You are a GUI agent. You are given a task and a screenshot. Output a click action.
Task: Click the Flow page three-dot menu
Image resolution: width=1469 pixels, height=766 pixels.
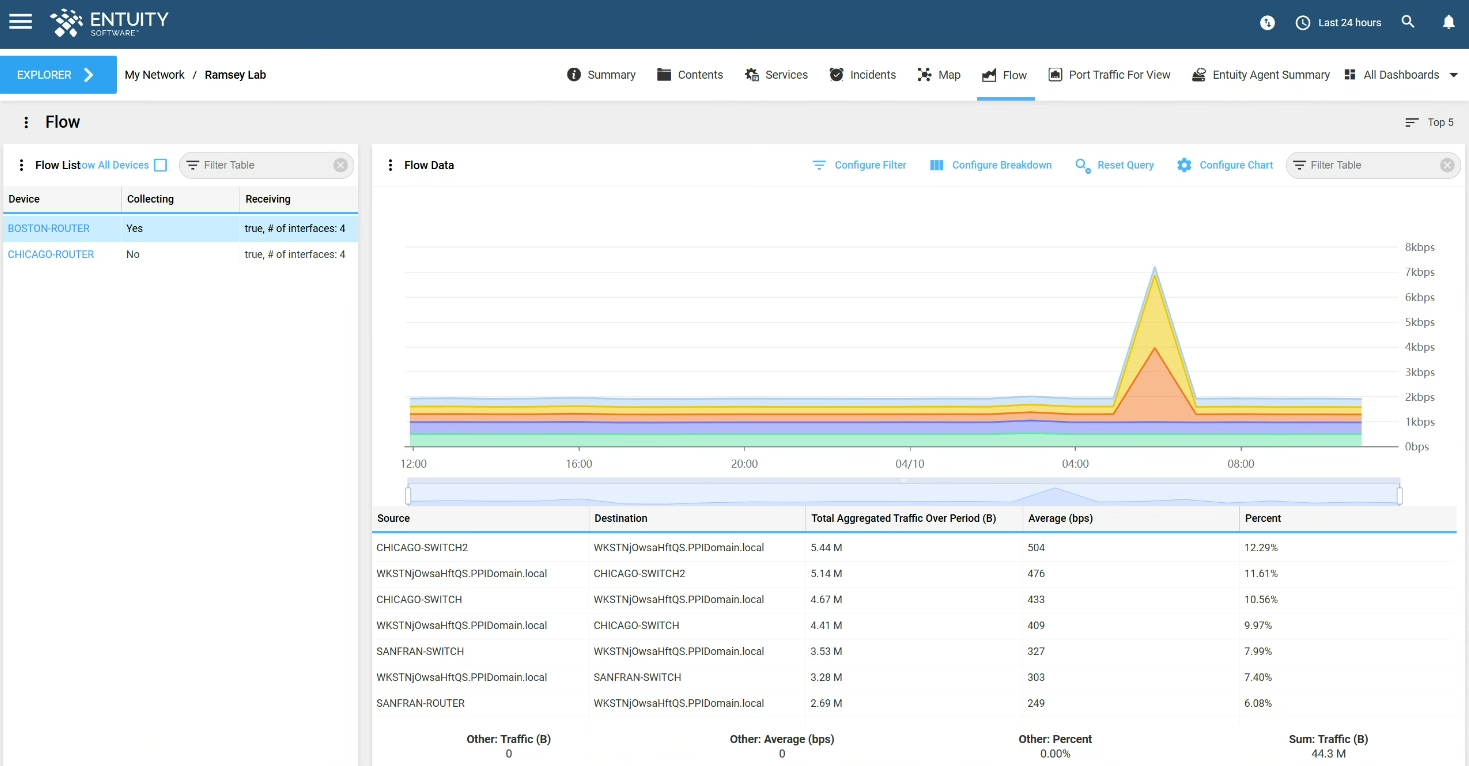pyautogui.click(x=26, y=122)
